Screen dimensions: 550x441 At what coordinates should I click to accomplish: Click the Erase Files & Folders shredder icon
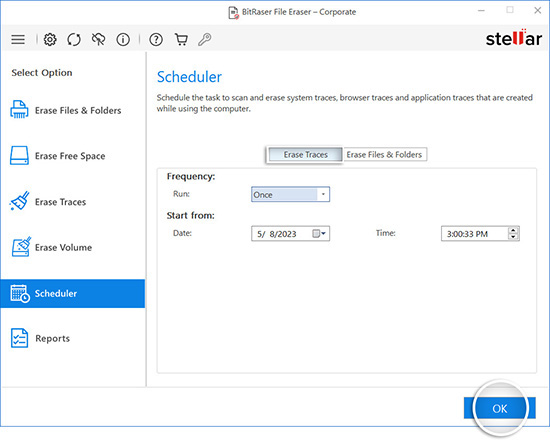tap(19, 109)
